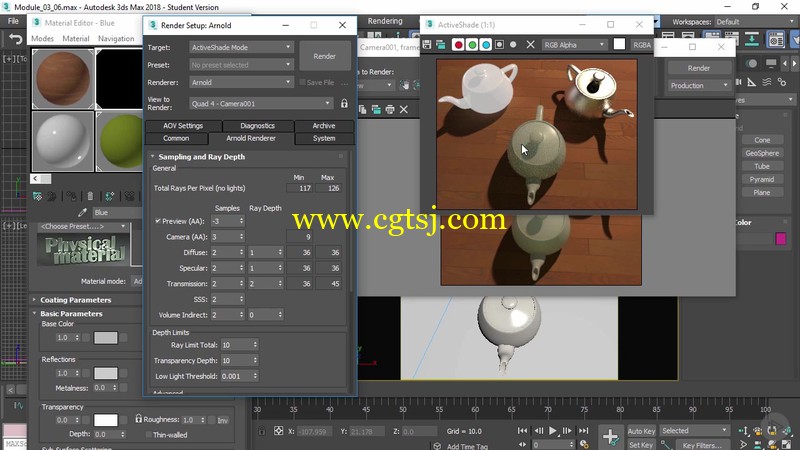800x450 pixels.
Task: Click Get Material icon in Material Editor
Action: tap(37, 196)
